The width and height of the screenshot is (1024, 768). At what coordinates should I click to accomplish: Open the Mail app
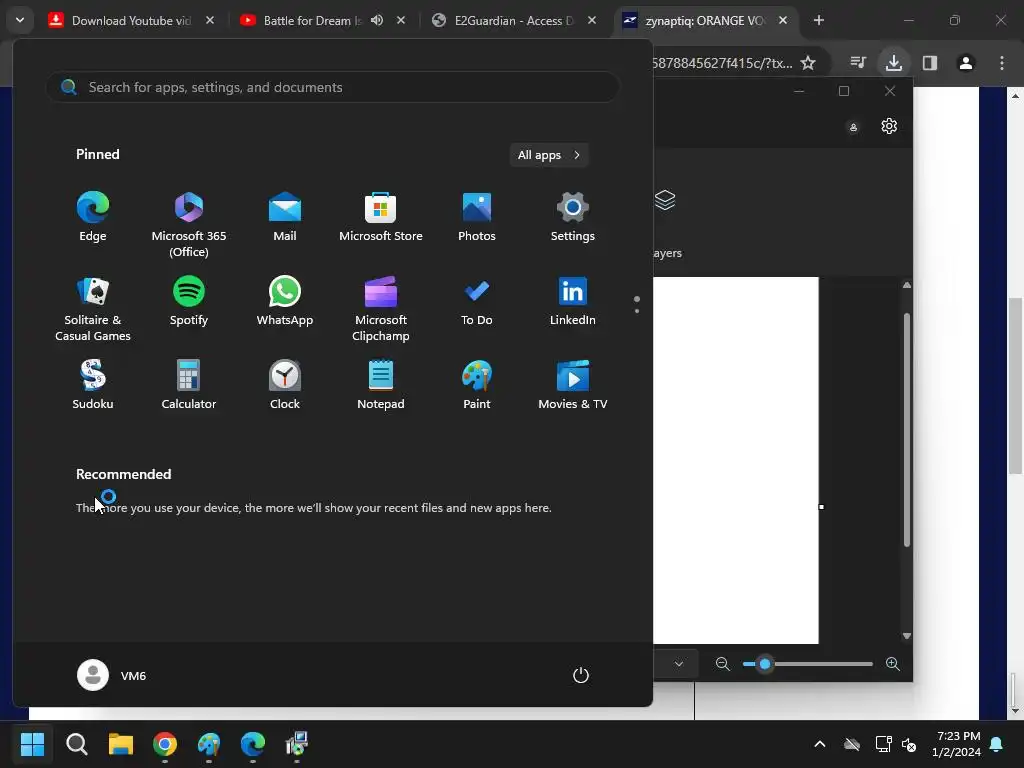pos(285,217)
